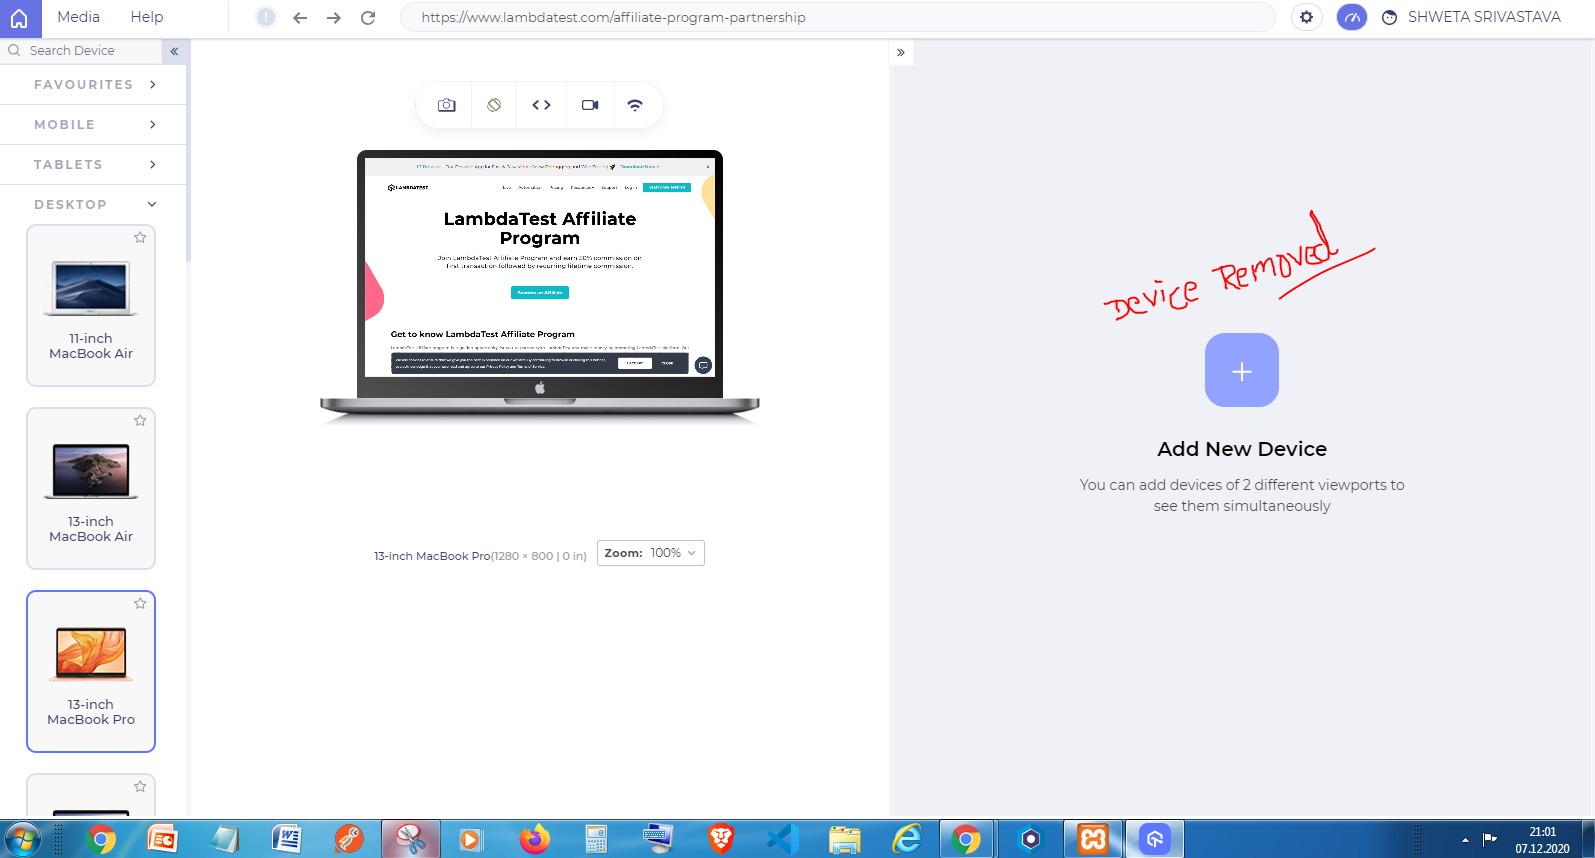The height and width of the screenshot is (858, 1595).
Task: Open the Help menu
Action: click(x=147, y=17)
